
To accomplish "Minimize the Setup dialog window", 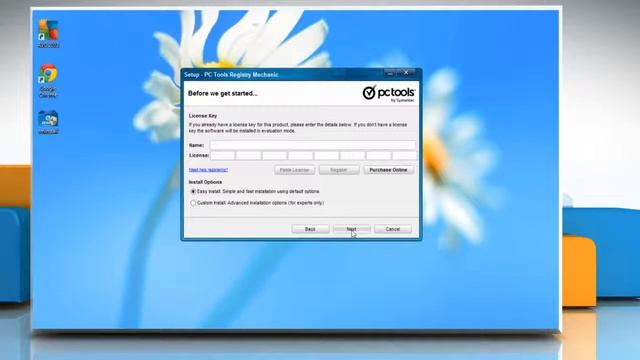I will tap(391, 73).
